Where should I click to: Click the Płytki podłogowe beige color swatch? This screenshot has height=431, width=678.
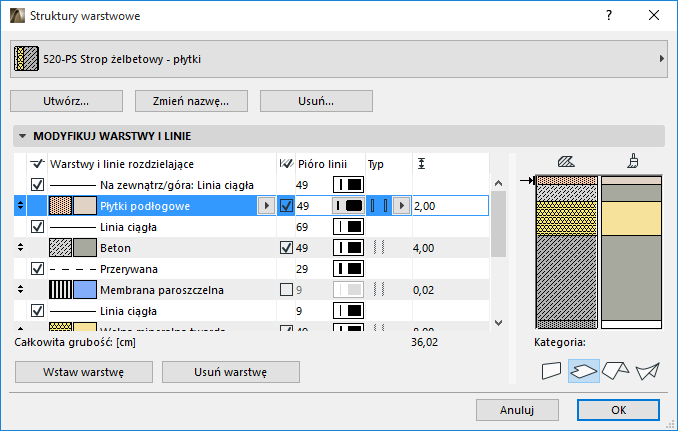[x=85, y=206]
